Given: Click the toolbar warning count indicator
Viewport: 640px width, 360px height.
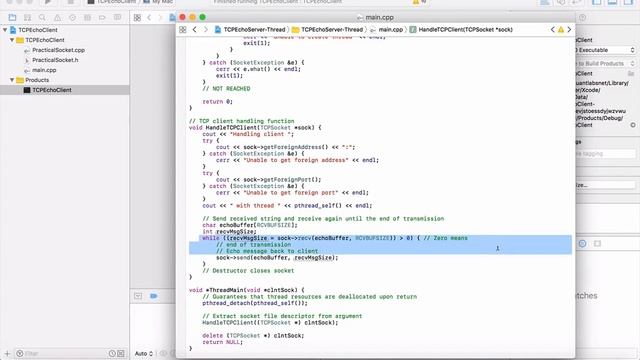Looking at the screenshot, I should tap(419, 2).
